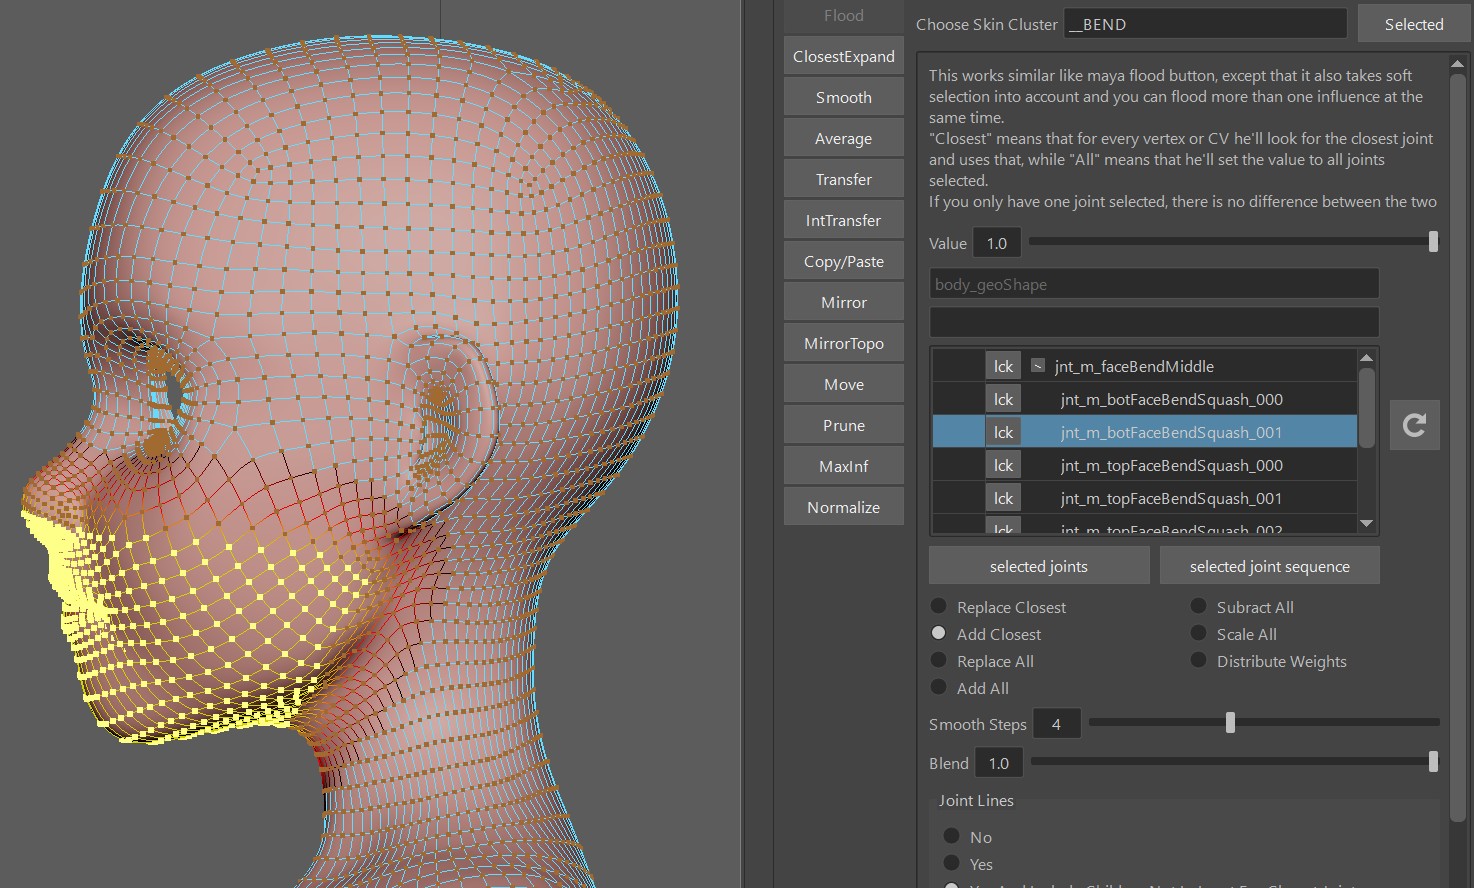Open the Transfer tab
Viewport: 1474px width, 888px height.
843,179
